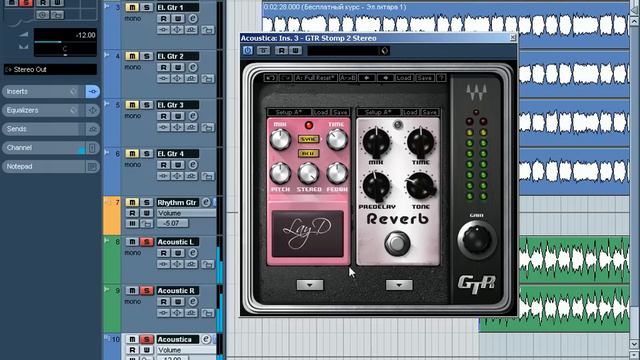Enable Read automation on El. Gtr 4
This screenshot has height=360, width=640.
click(163, 165)
